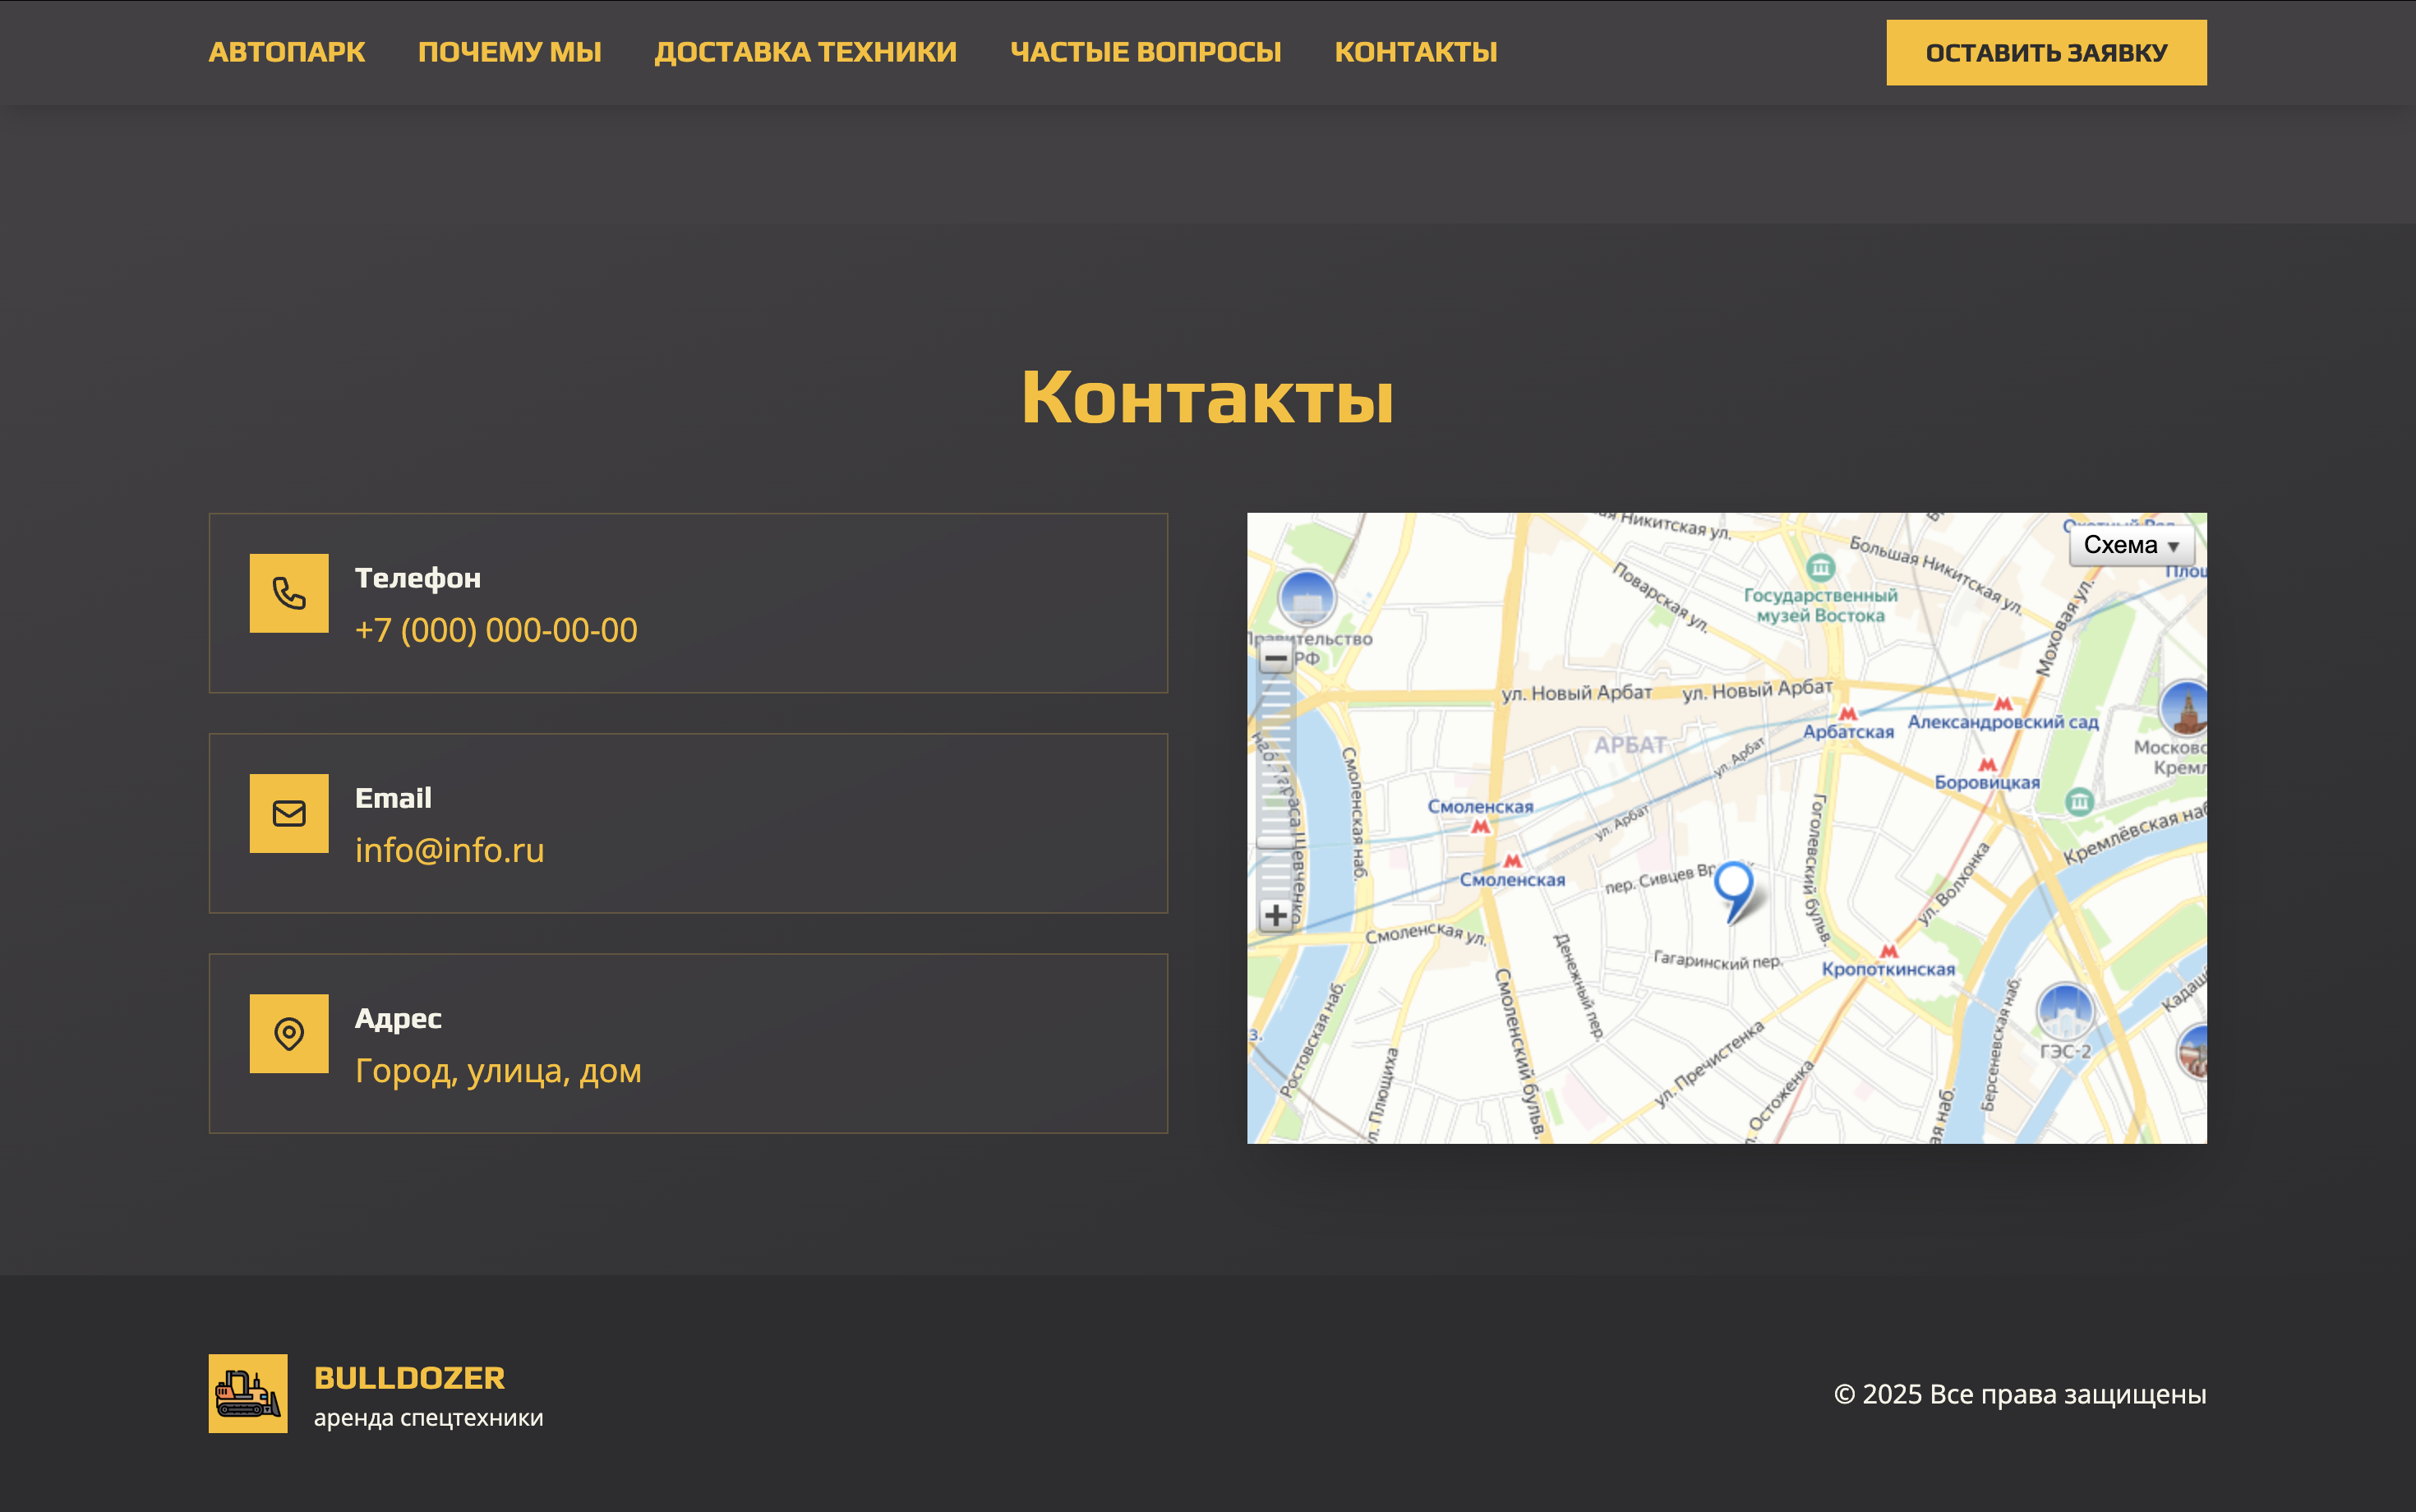
Task: Click the info@info.ru email link
Action: coord(450,849)
